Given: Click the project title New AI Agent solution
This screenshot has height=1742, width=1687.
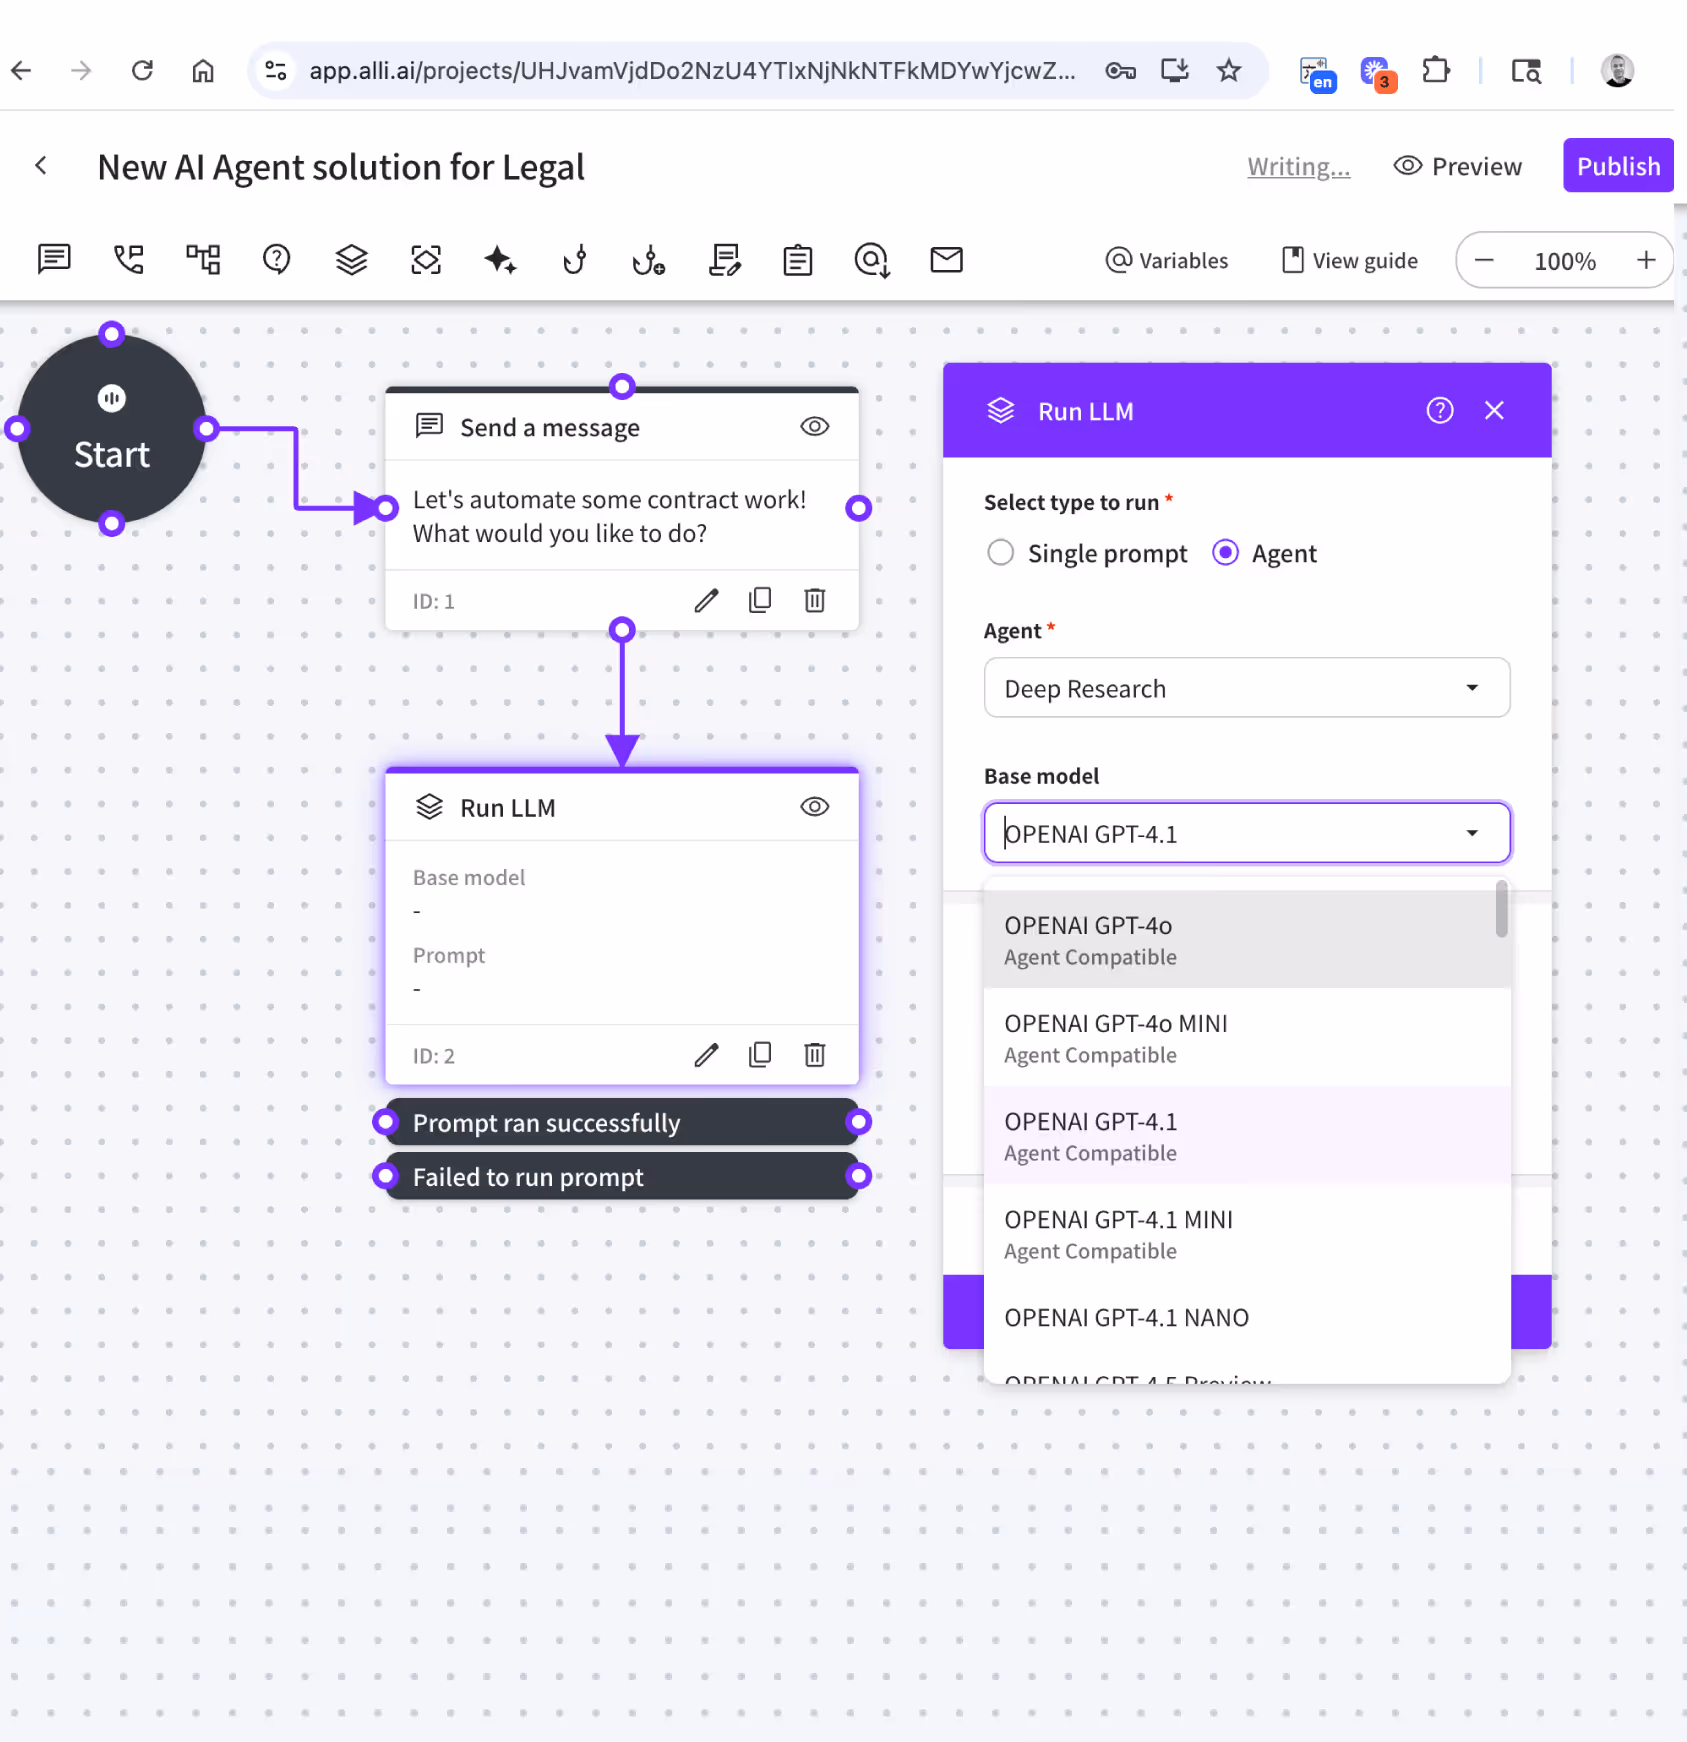Looking at the screenshot, I should (x=341, y=167).
